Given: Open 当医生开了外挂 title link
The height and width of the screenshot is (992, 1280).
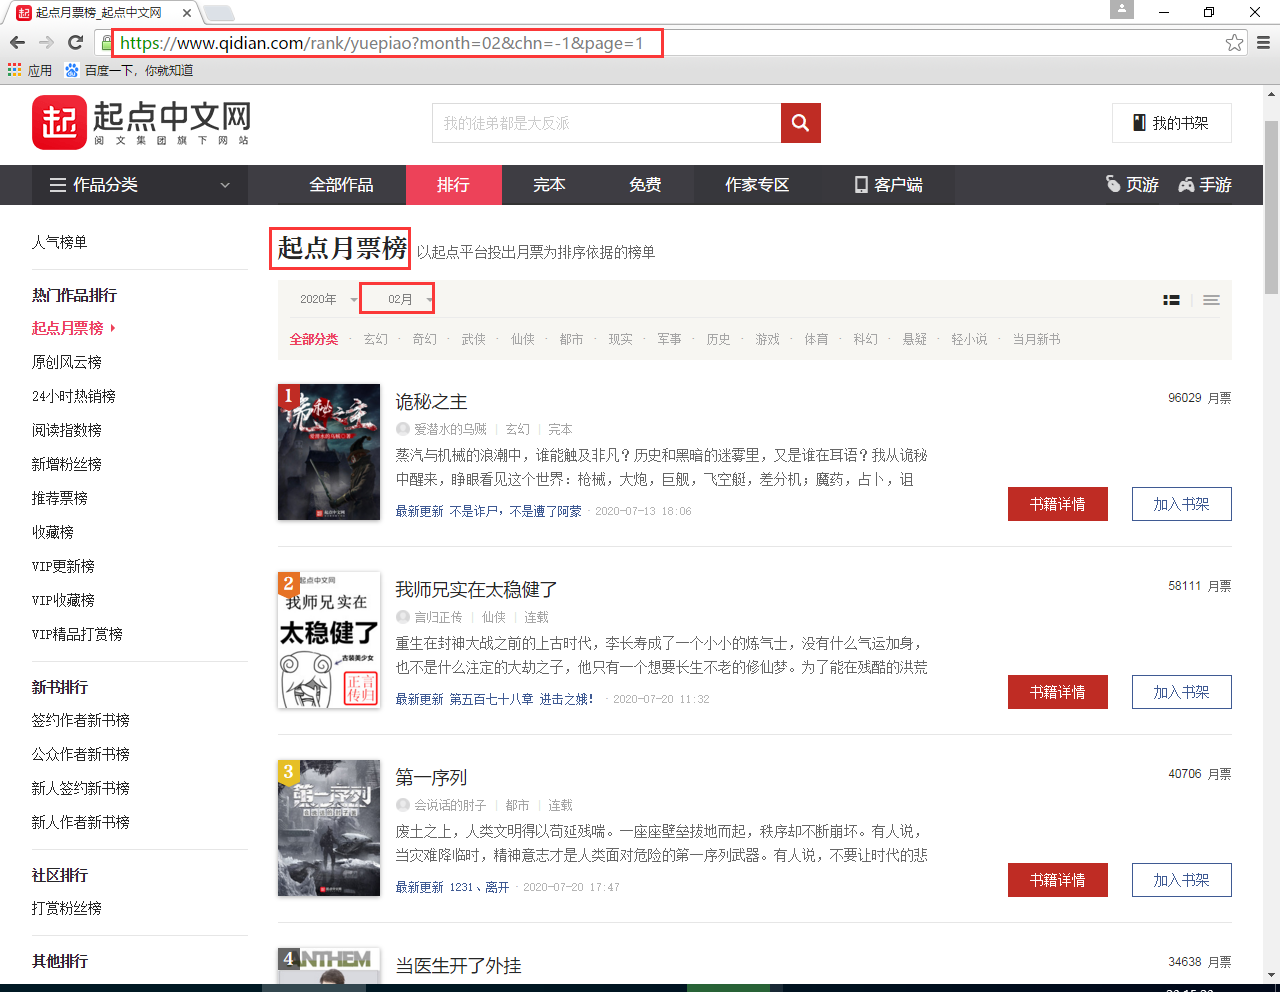Looking at the screenshot, I should point(458,966).
